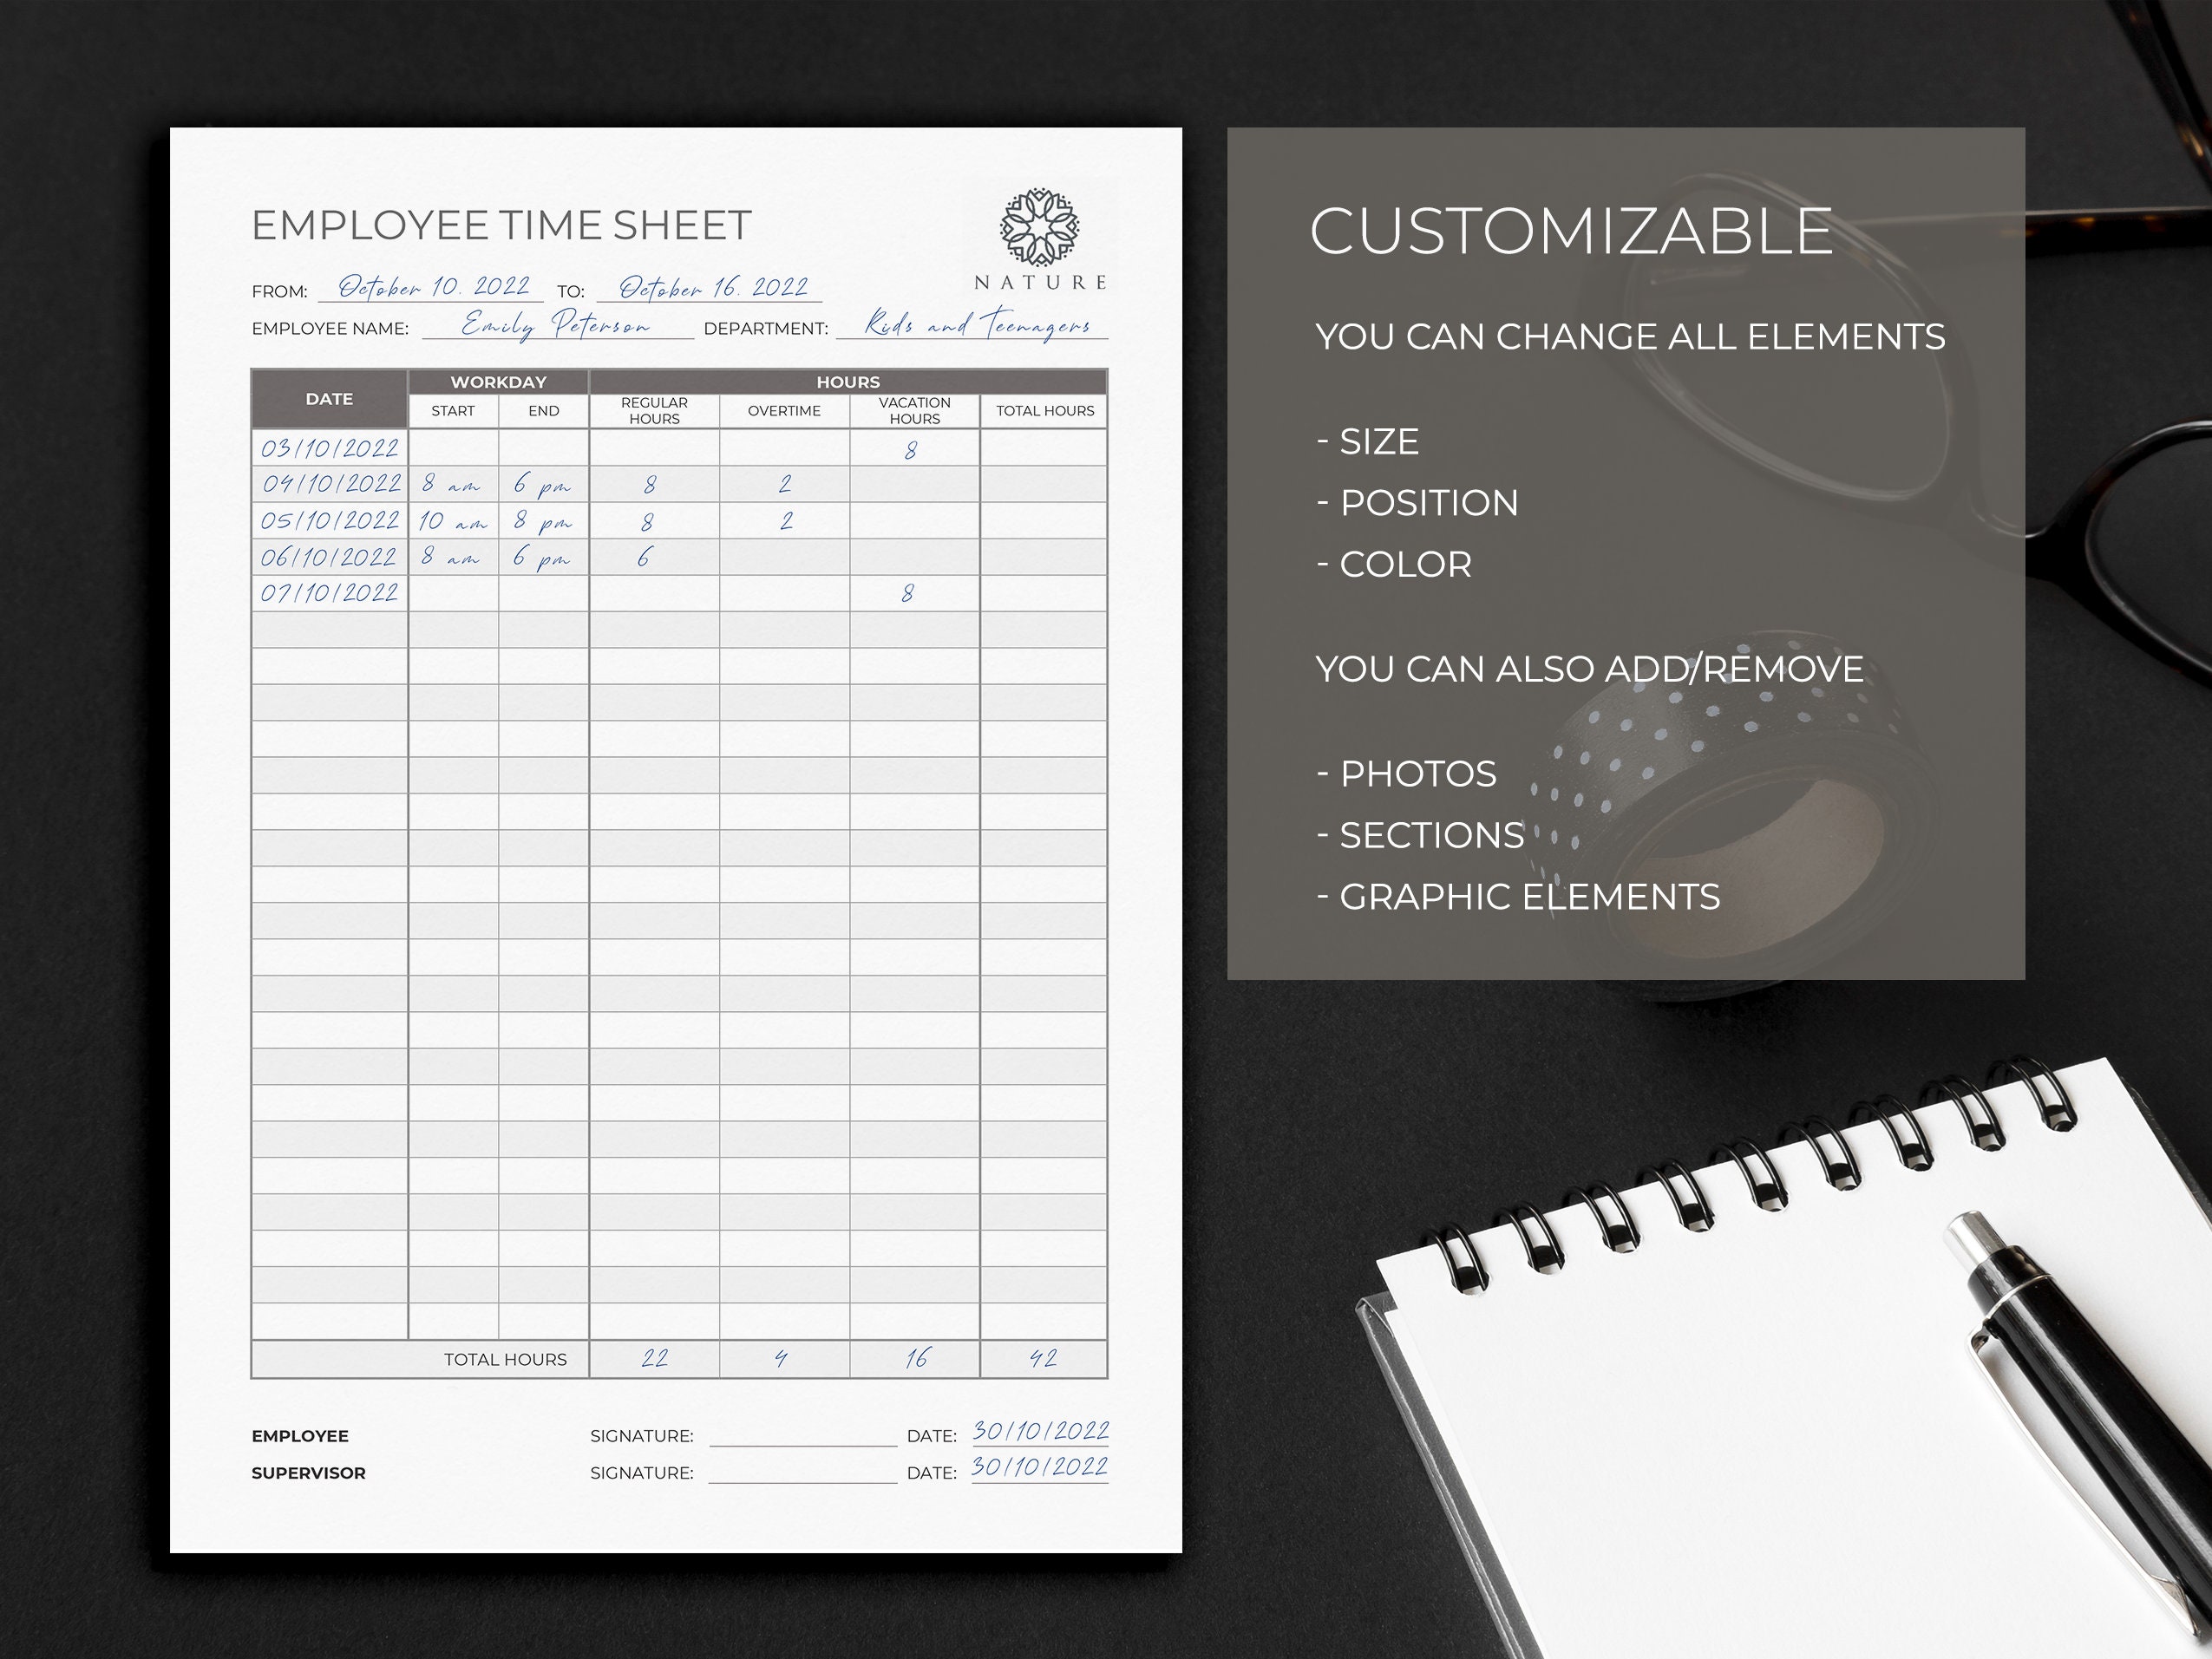Click the overtime total '4'
Screen dimensions: 2212x1659
(x=784, y=1359)
